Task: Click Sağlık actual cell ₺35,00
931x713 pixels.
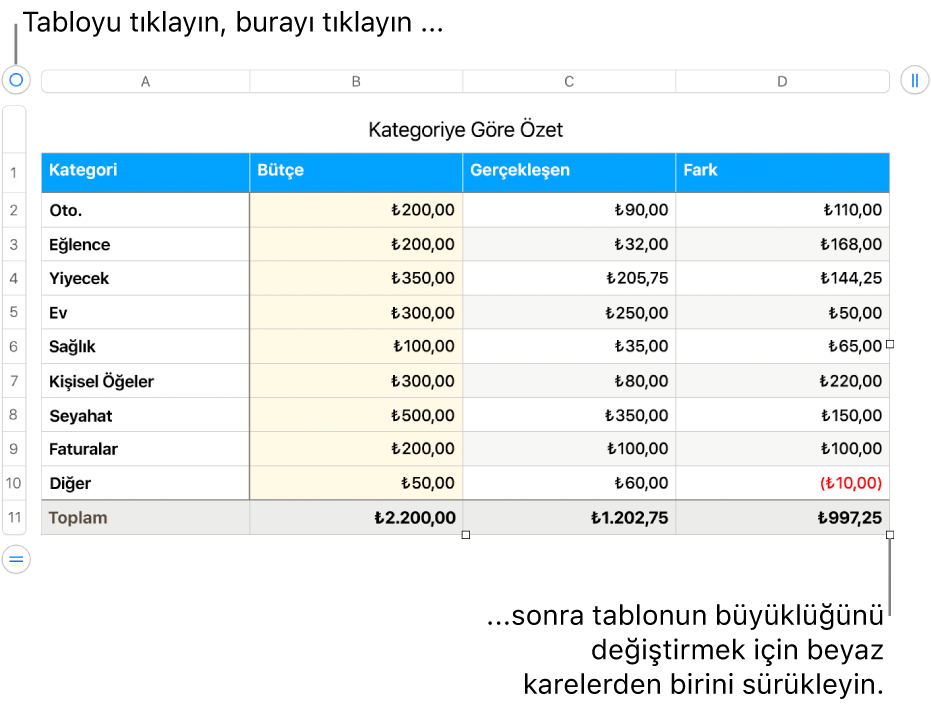Action: tap(569, 347)
